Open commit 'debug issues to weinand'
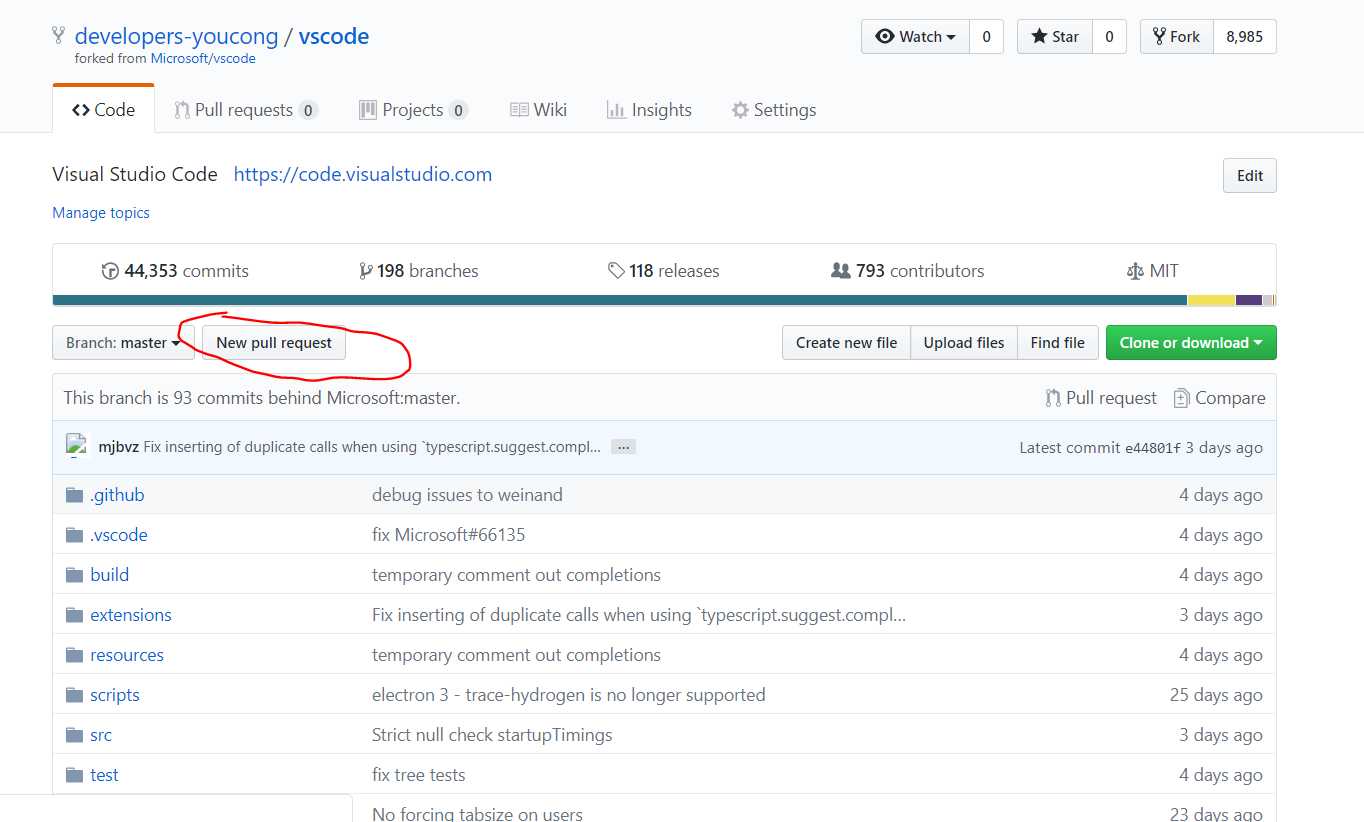The image size is (1364, 822). coord(467,495)
